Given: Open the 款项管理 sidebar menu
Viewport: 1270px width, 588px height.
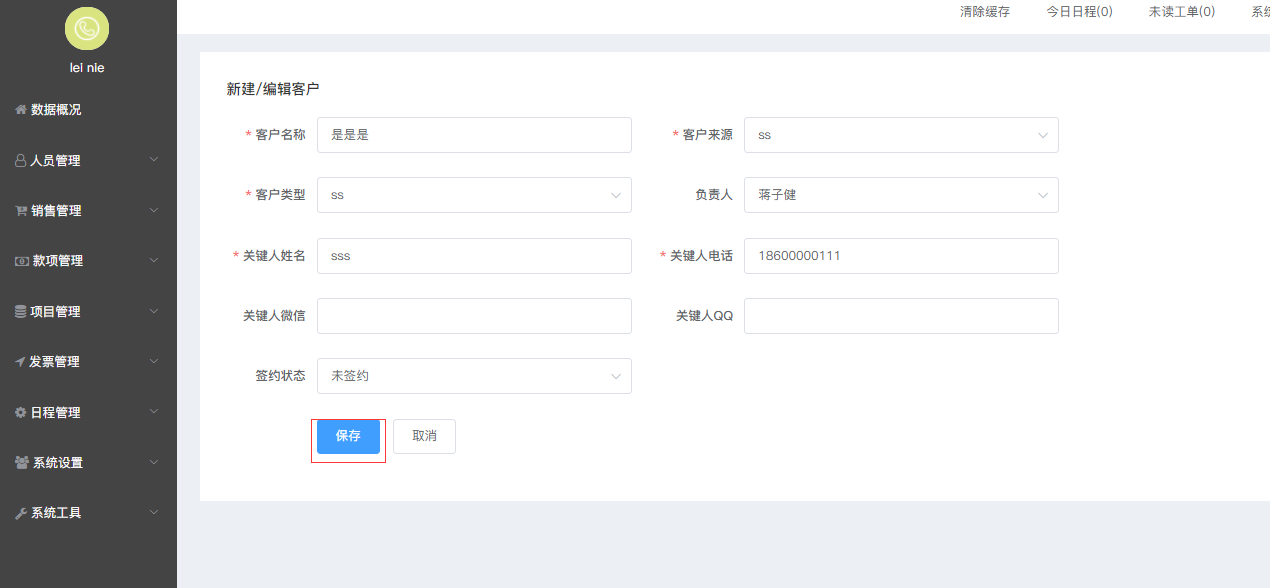Looking at the screenshot, I should point(88,261).
